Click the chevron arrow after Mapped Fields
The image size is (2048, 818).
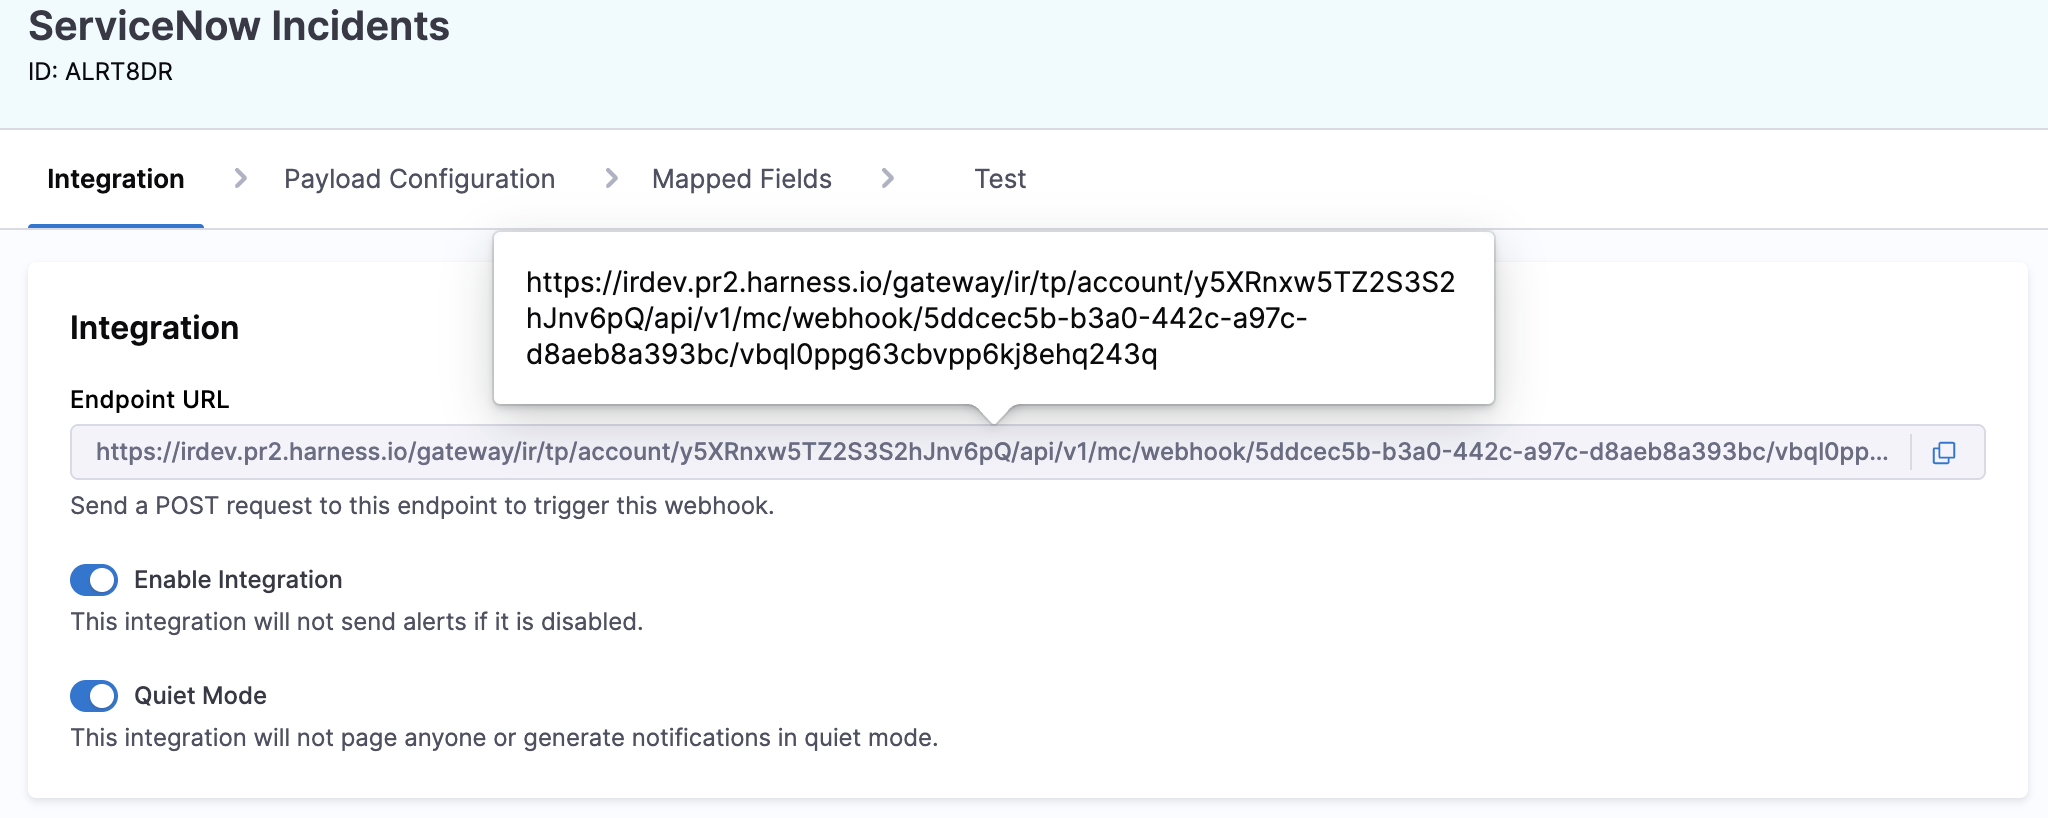pyautogui.click(x=887, y=179)
